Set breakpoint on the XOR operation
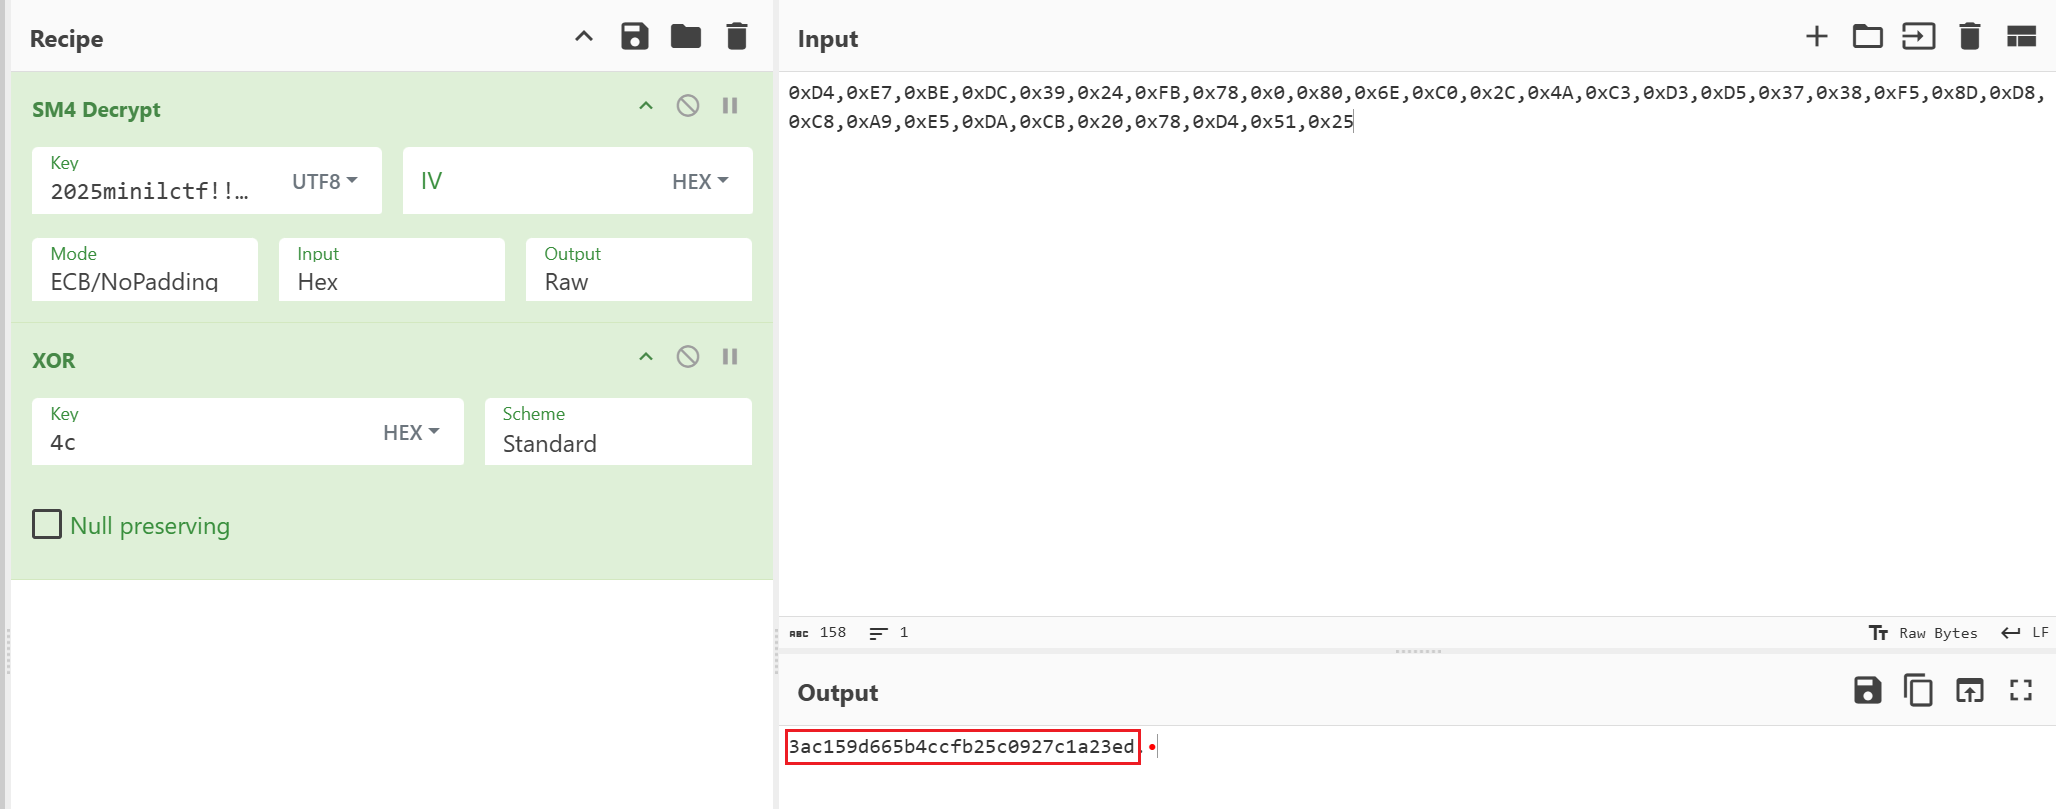Image resolution: width=2056 pixels, height=809 pixels. tap(730, 357)
